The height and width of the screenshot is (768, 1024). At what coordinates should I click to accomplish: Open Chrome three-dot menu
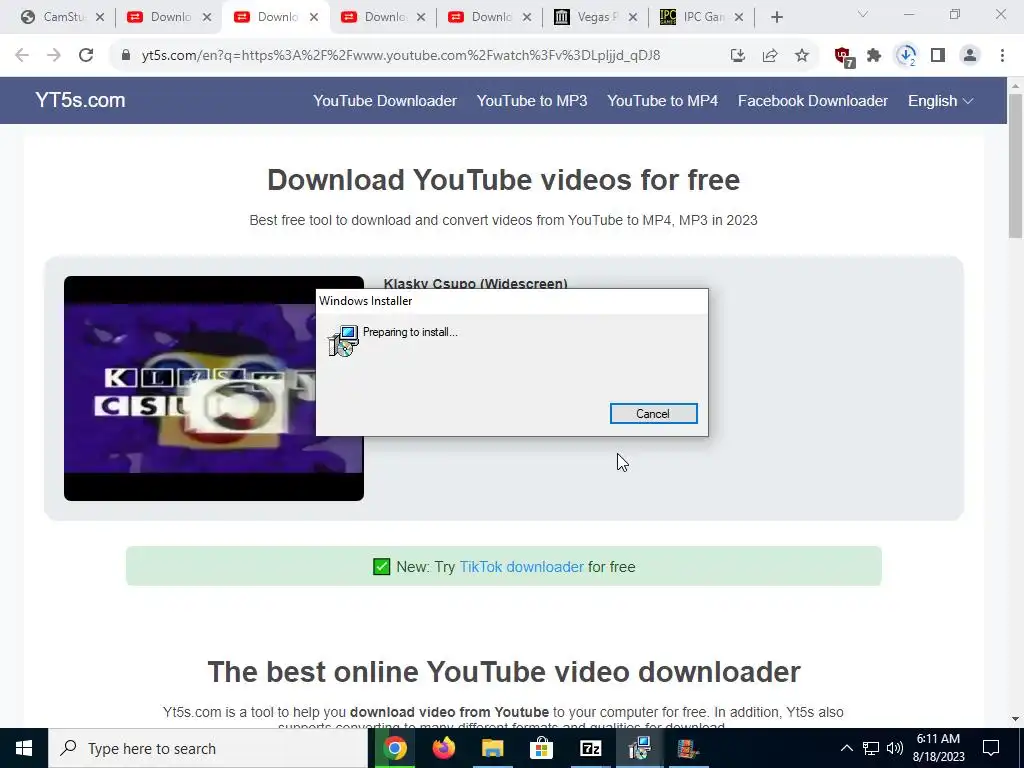pyautogui.click(x=1002, y=56)
